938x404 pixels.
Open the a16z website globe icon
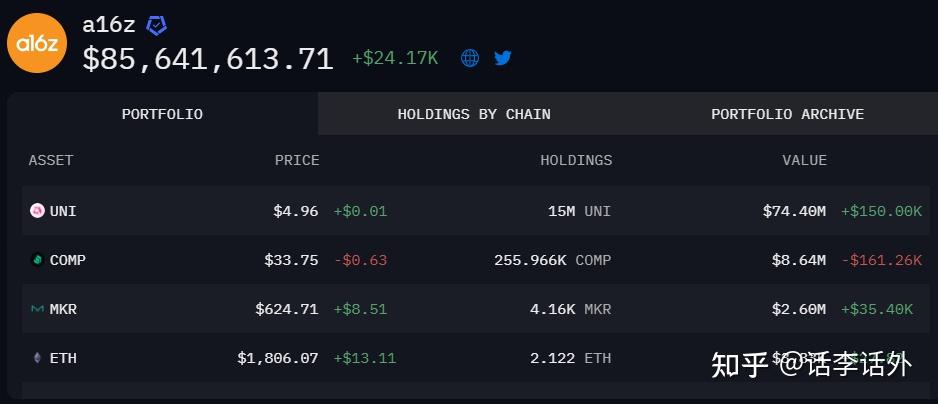point(470,58)
